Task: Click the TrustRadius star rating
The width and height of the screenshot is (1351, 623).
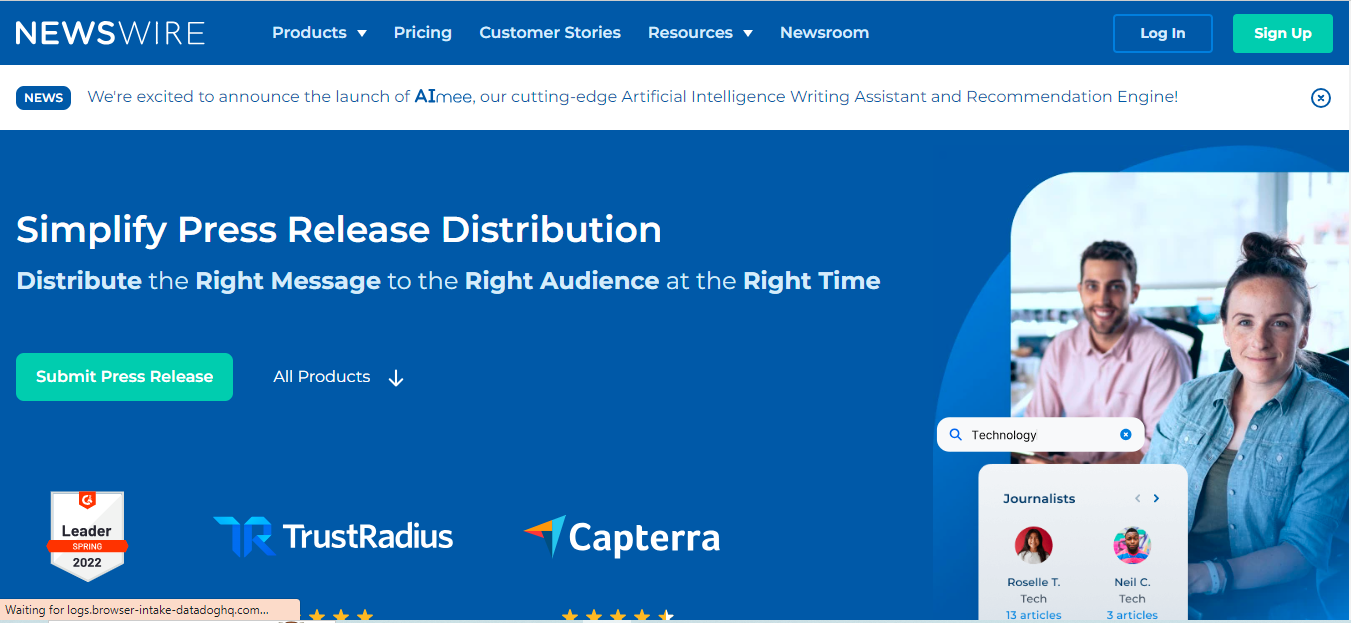Action: tap(341, 615)
